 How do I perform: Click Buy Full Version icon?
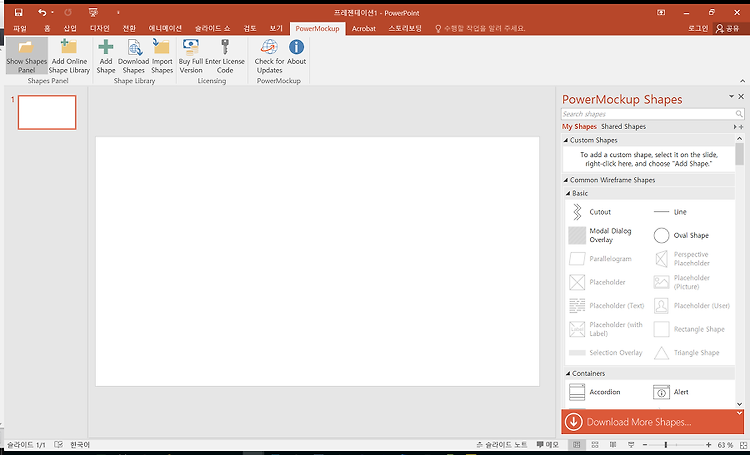[191, 46]
